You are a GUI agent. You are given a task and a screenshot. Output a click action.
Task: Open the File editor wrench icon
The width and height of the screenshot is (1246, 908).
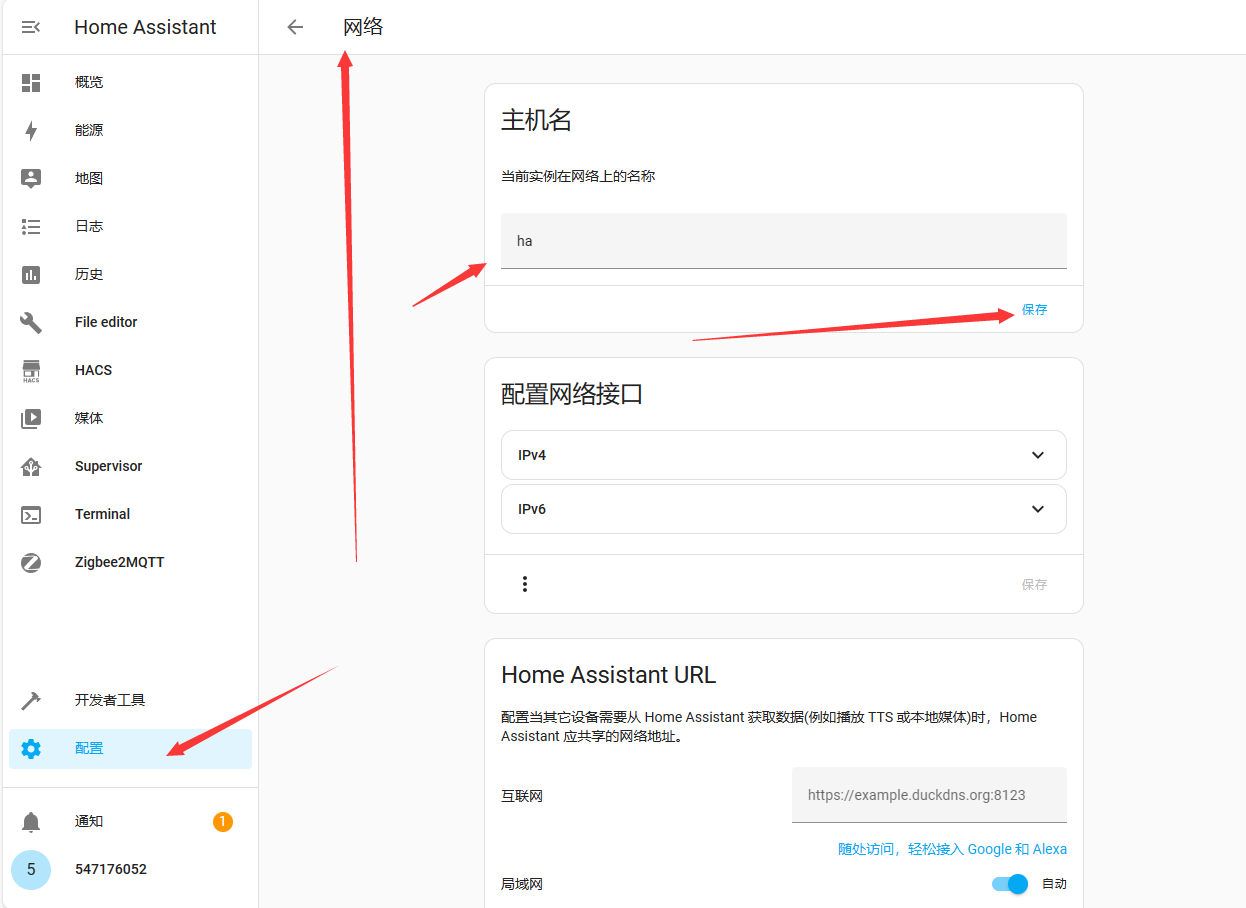tap(31, 322)
